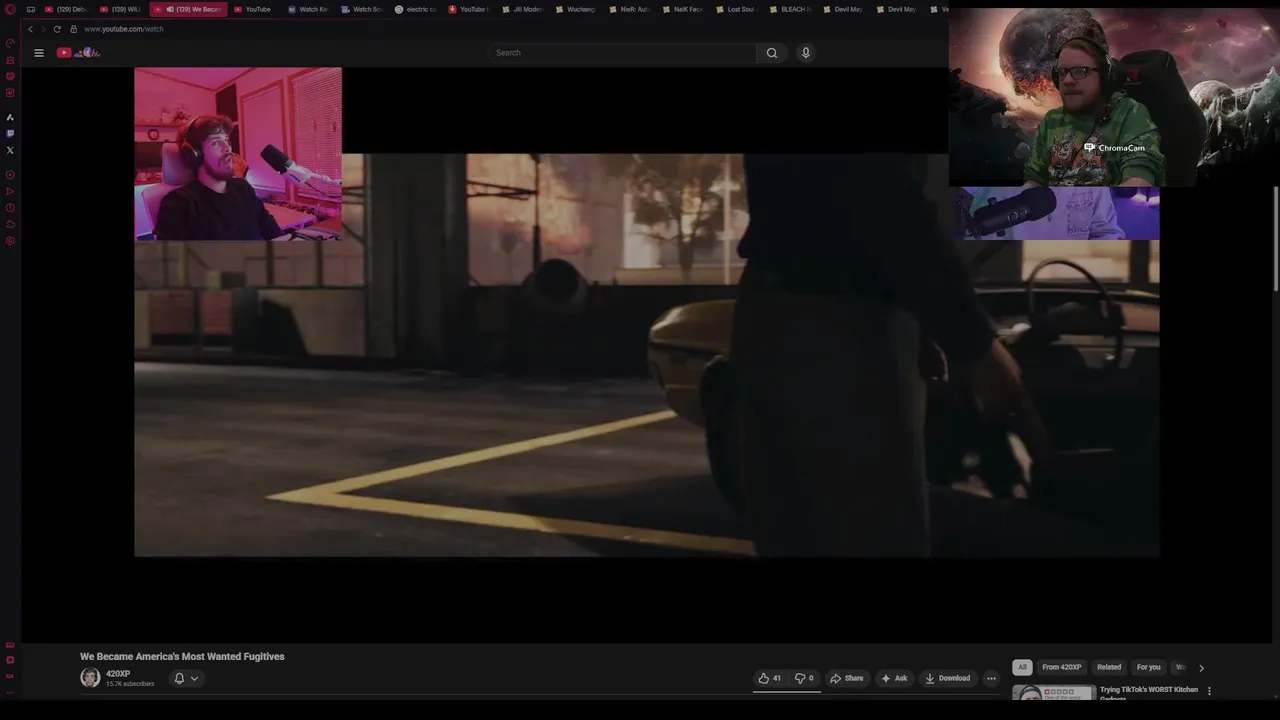1280x720 pixels.
Task: Click the Download button
Action: tap(947, 678)
